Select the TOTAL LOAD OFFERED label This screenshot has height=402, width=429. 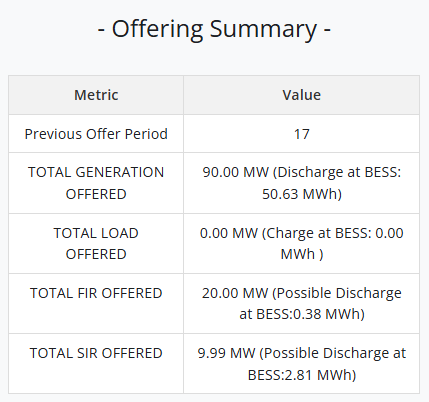click(96, 244)
